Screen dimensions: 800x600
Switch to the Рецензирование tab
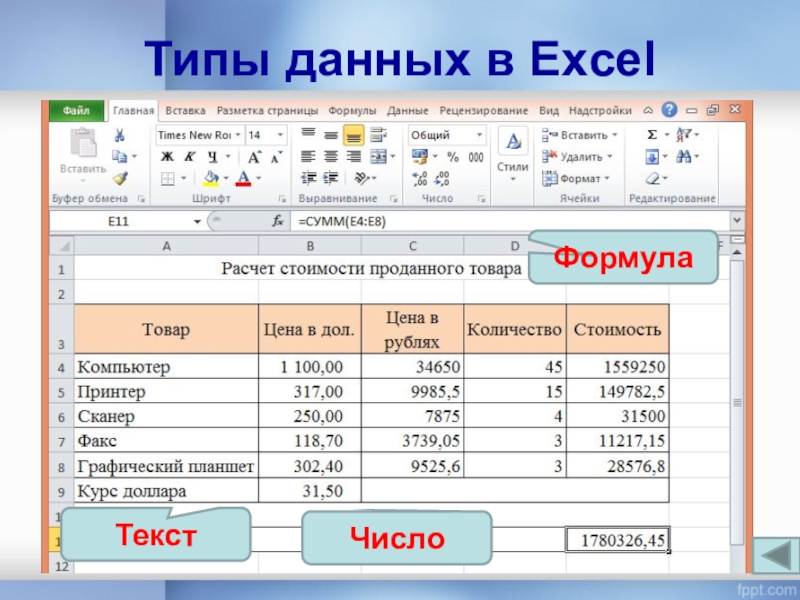[484, 111]
